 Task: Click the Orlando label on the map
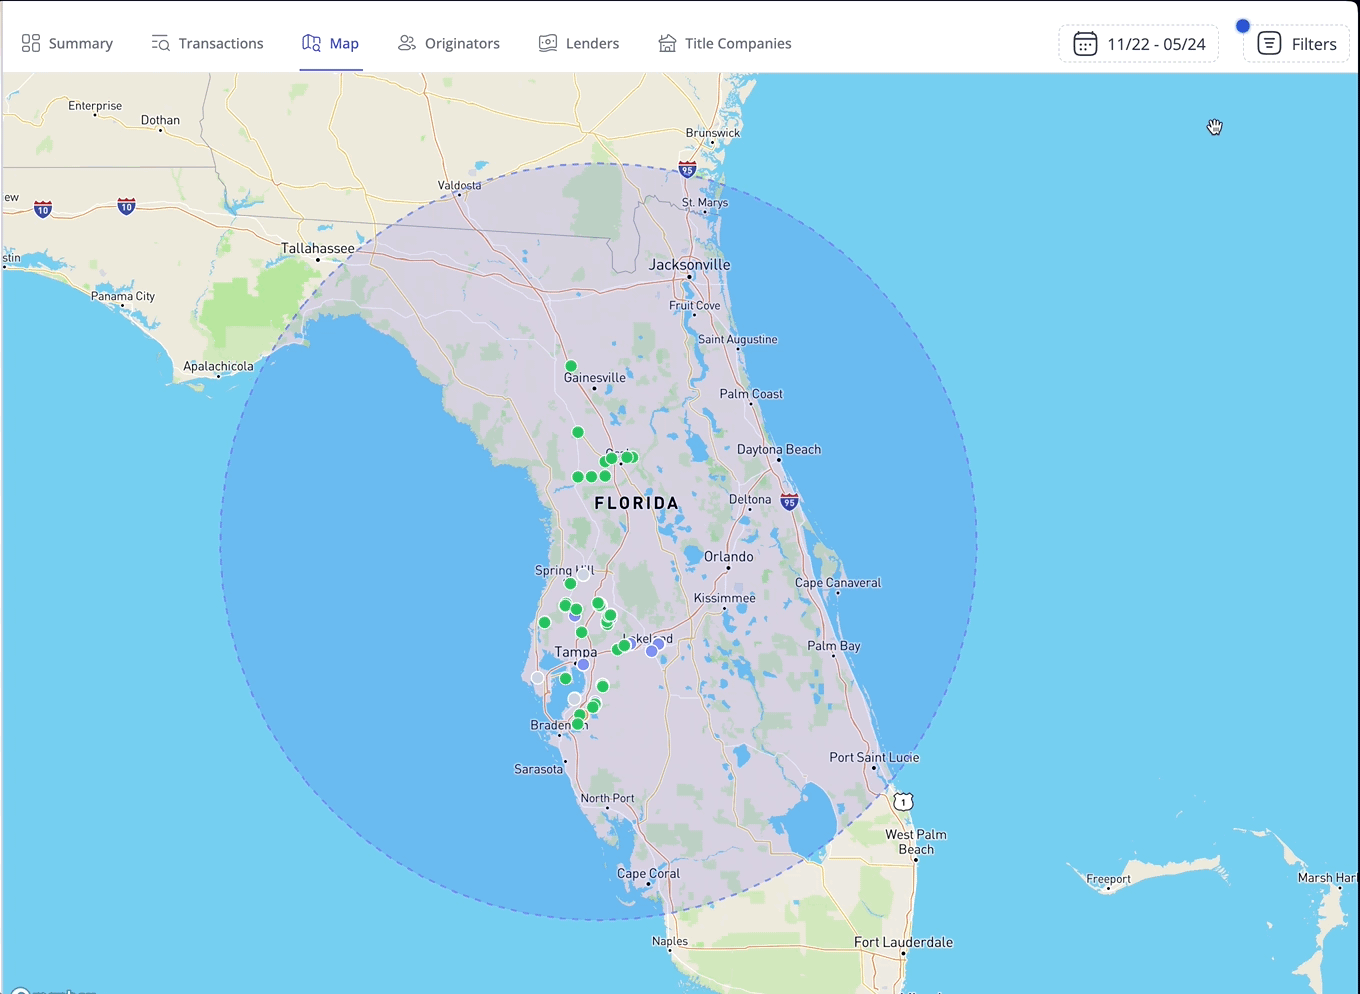coord(728,556)
